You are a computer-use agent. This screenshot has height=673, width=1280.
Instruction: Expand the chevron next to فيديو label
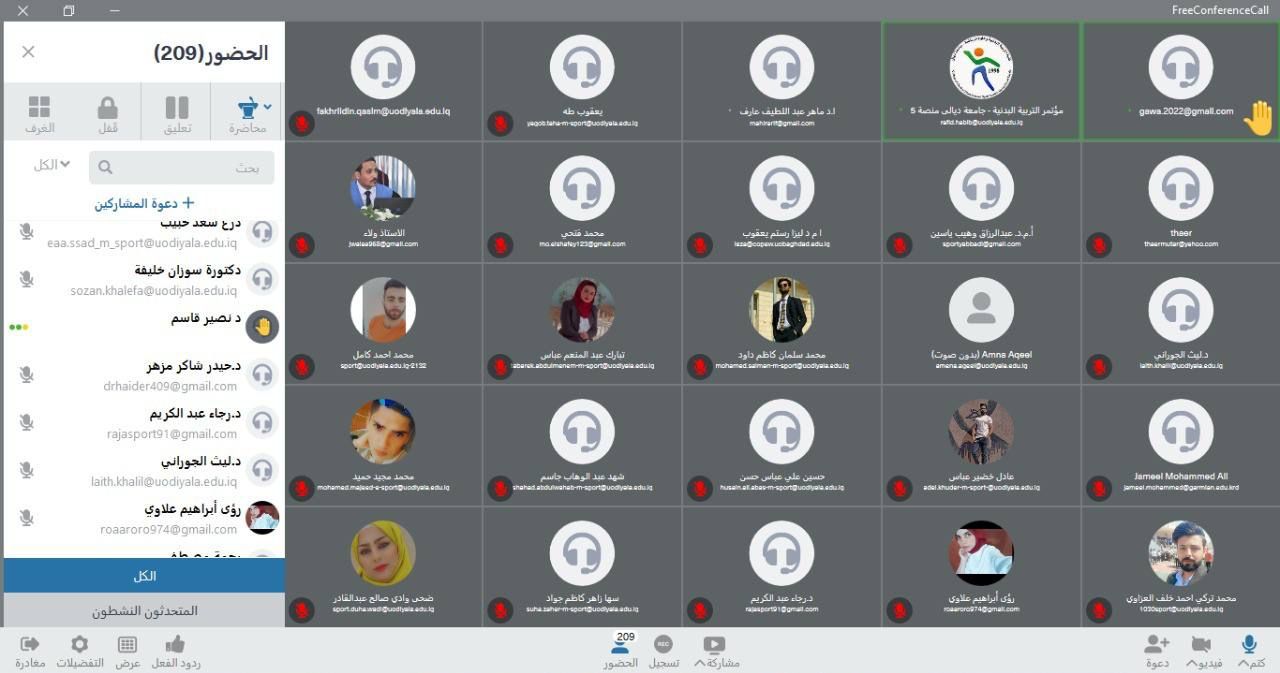point(1190,664)
